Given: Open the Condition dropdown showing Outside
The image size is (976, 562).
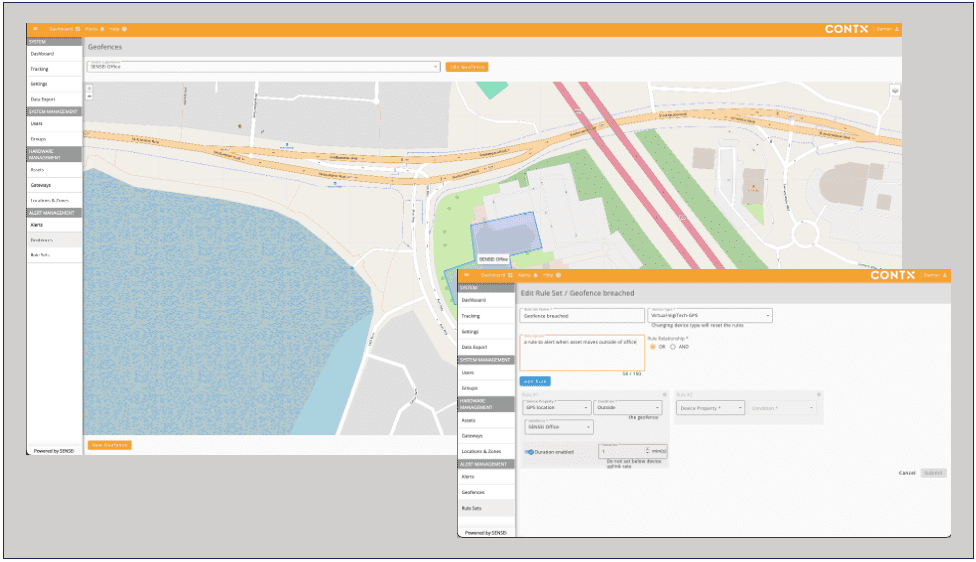Looking at the screenshot, I should coord(628,408).
